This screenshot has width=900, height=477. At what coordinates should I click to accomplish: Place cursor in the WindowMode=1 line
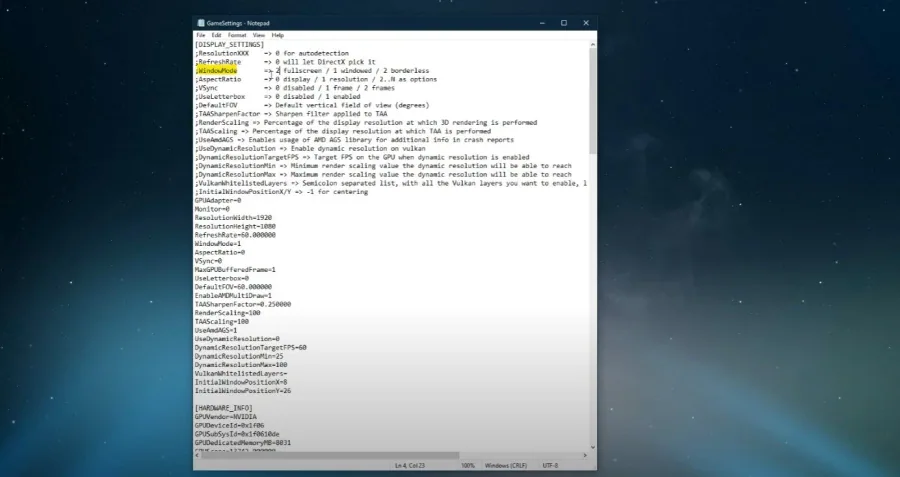tap(218, 243)
